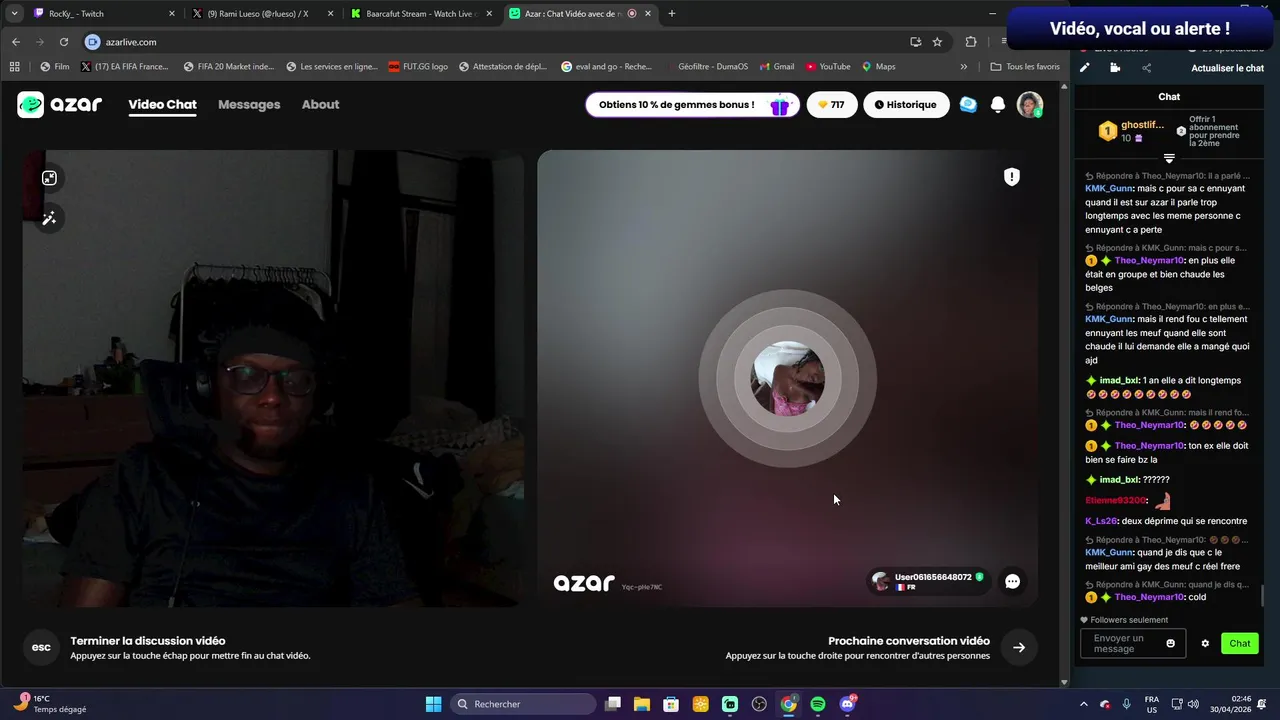Screen dimensions: 1280x720
Task: Open the YouTube bookmark
Action: coord(828,67)
